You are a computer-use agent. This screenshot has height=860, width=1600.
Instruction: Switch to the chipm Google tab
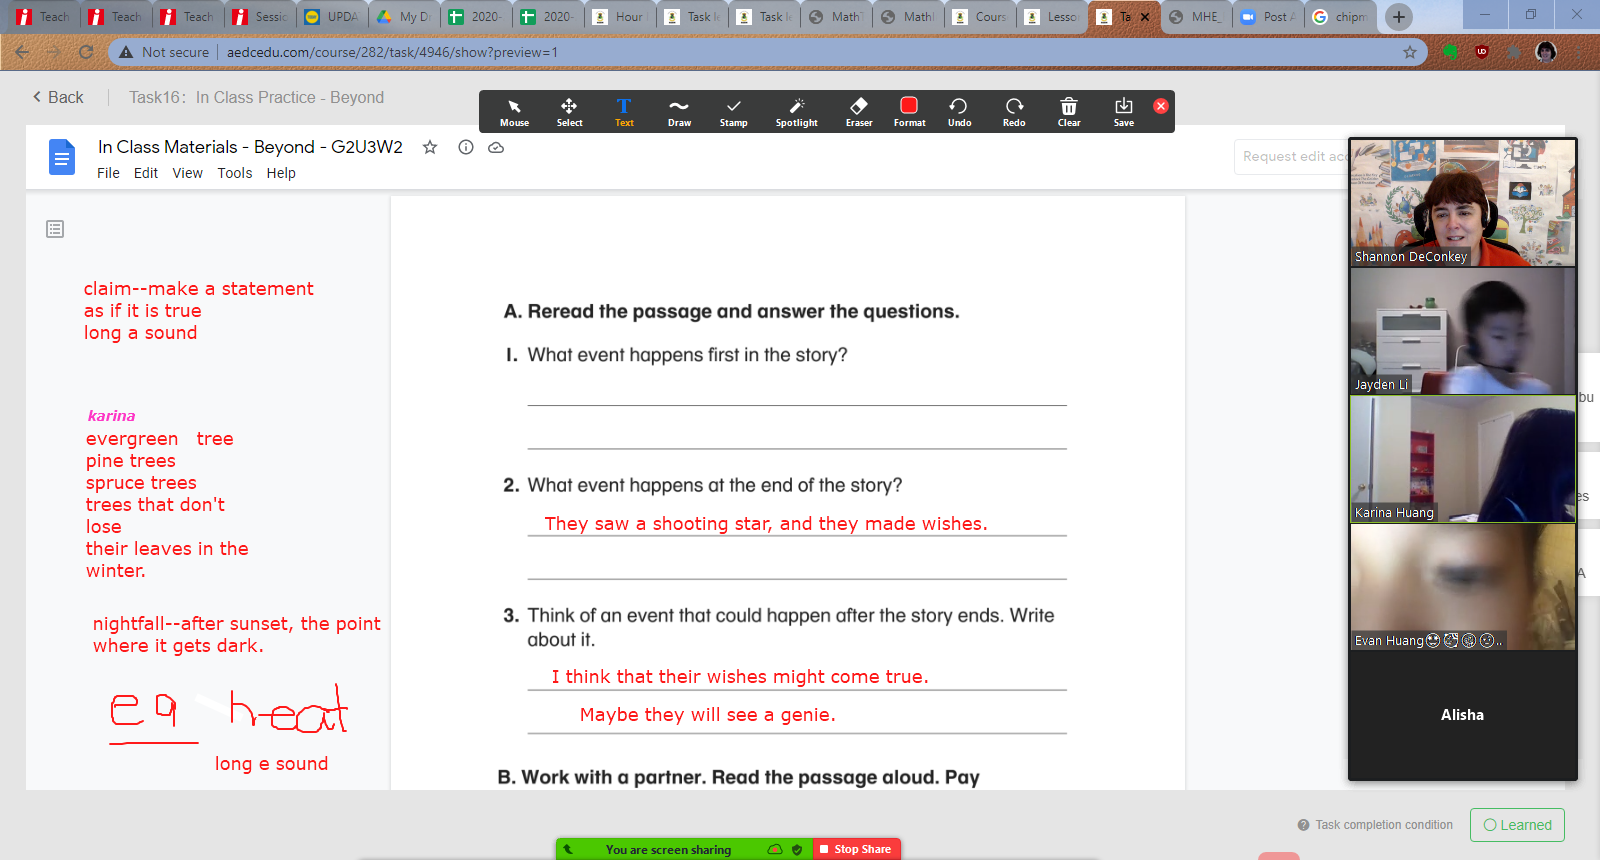[x=1340, y=17]
